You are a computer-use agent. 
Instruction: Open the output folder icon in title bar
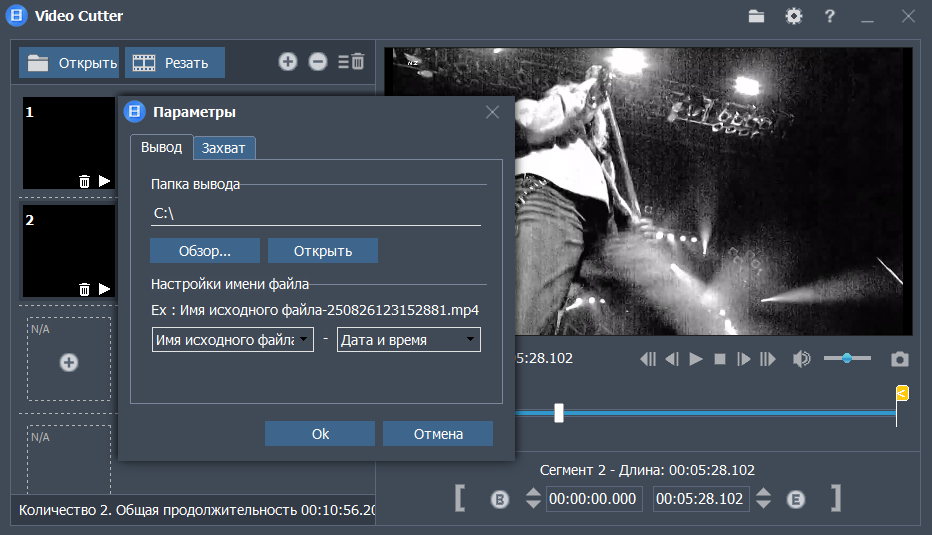point(756,16)
